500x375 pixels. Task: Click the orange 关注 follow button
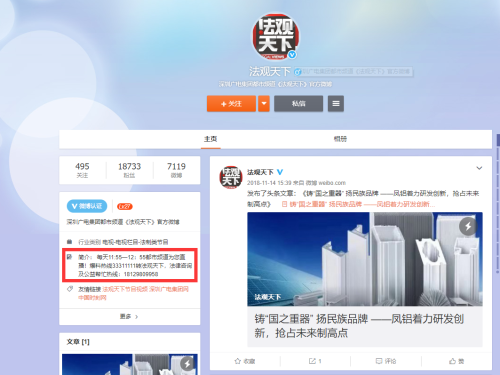coord(231,104)
